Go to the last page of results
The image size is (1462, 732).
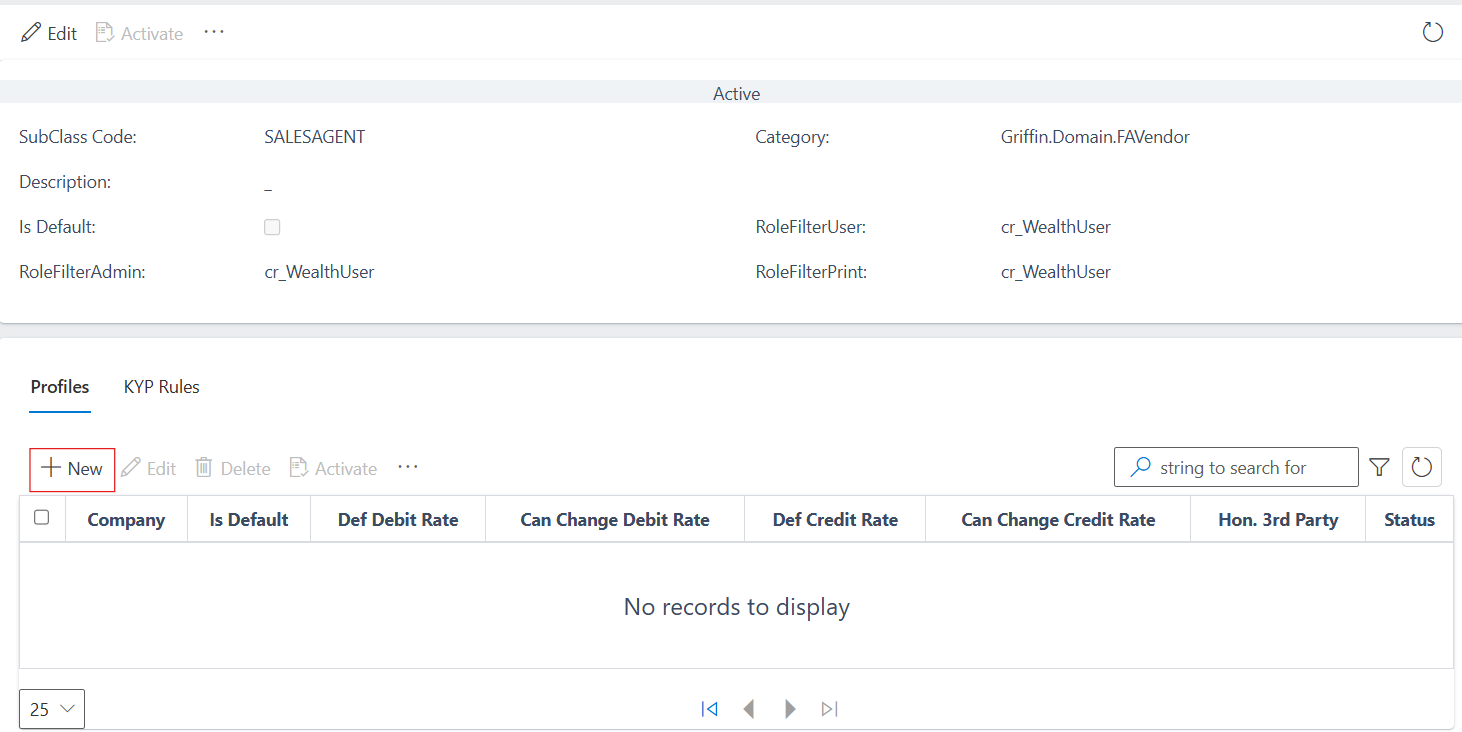(829, 709)
